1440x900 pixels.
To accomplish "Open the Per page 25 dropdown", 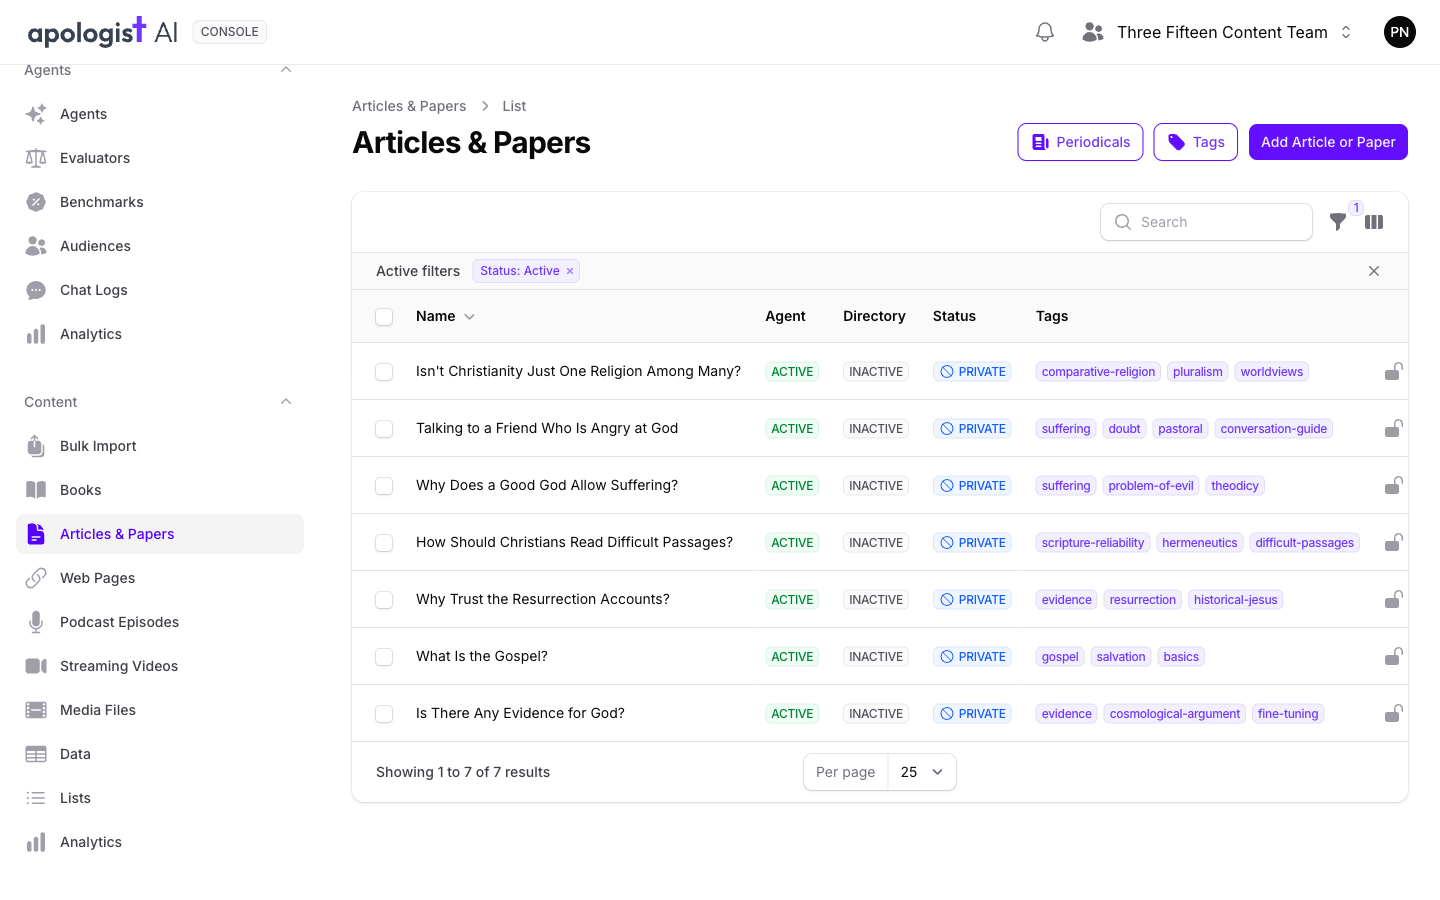I will coord(922,772).
